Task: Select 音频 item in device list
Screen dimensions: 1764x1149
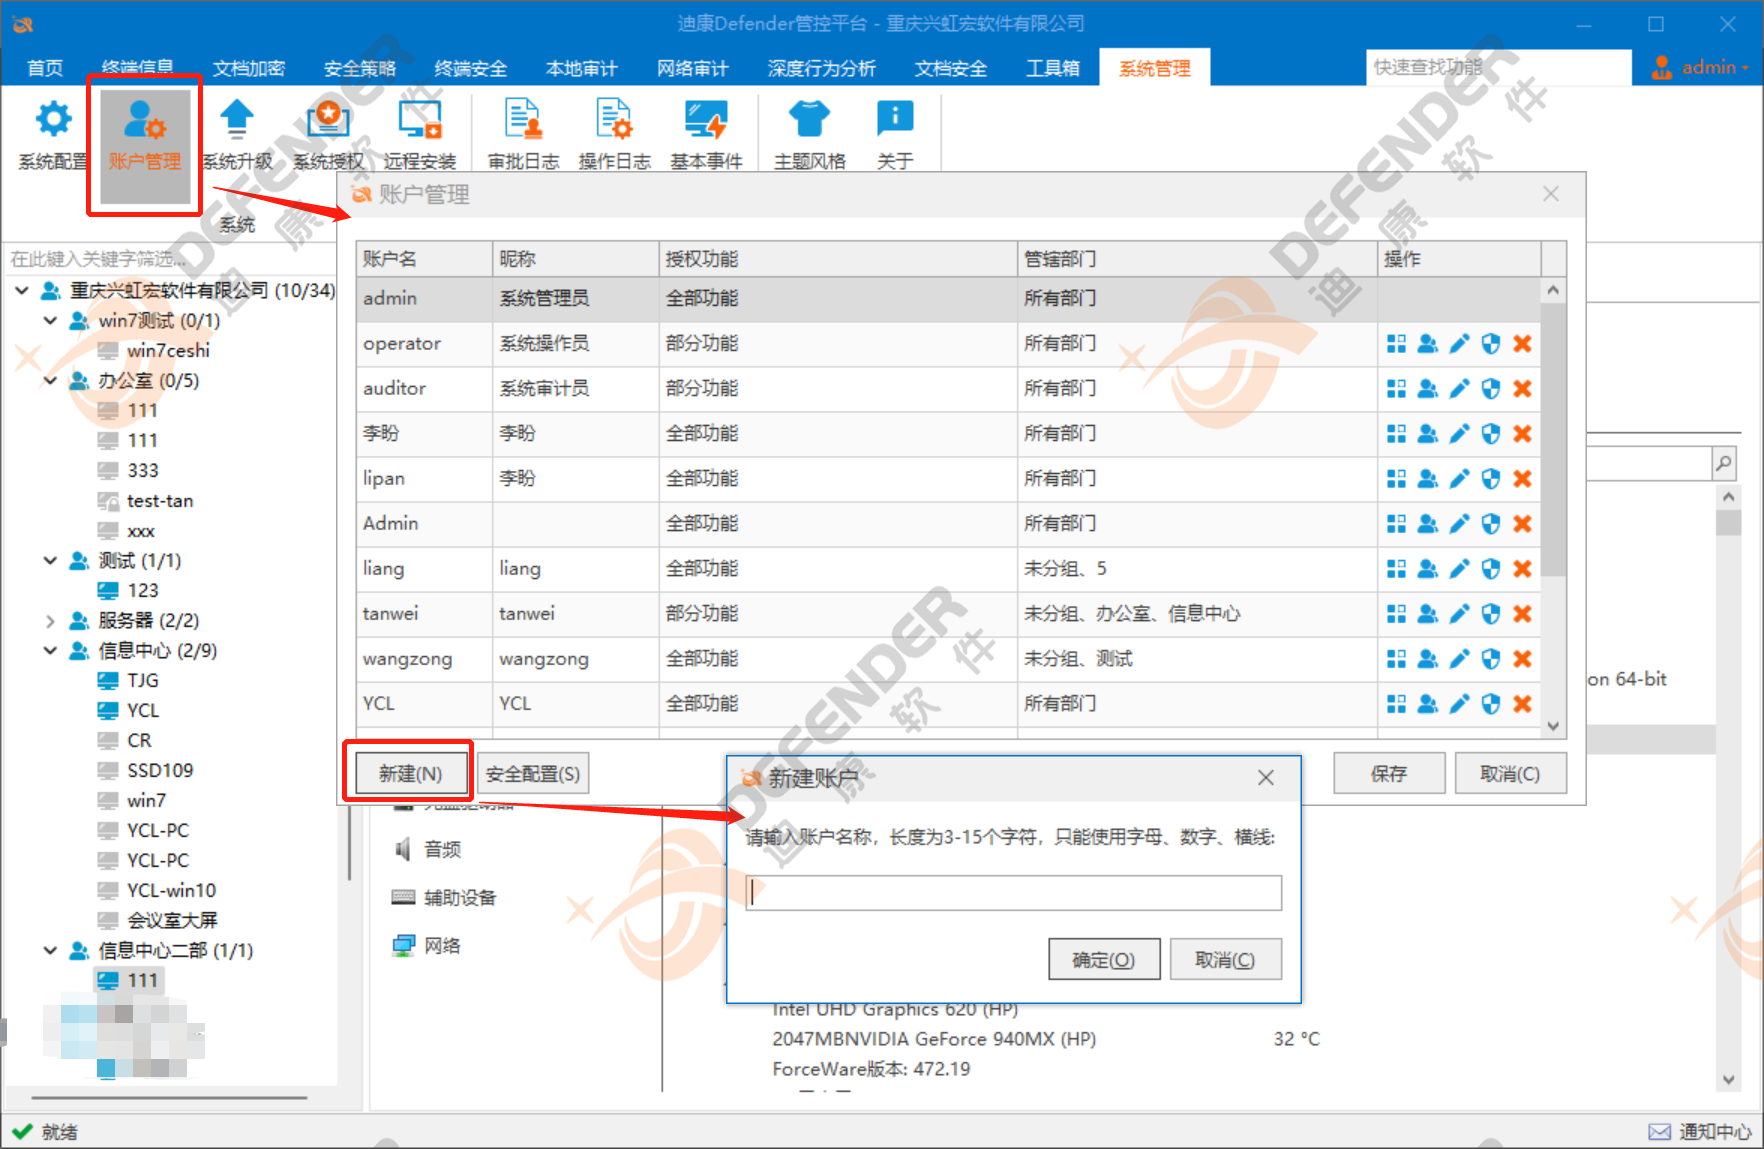Action: (442, 849)
